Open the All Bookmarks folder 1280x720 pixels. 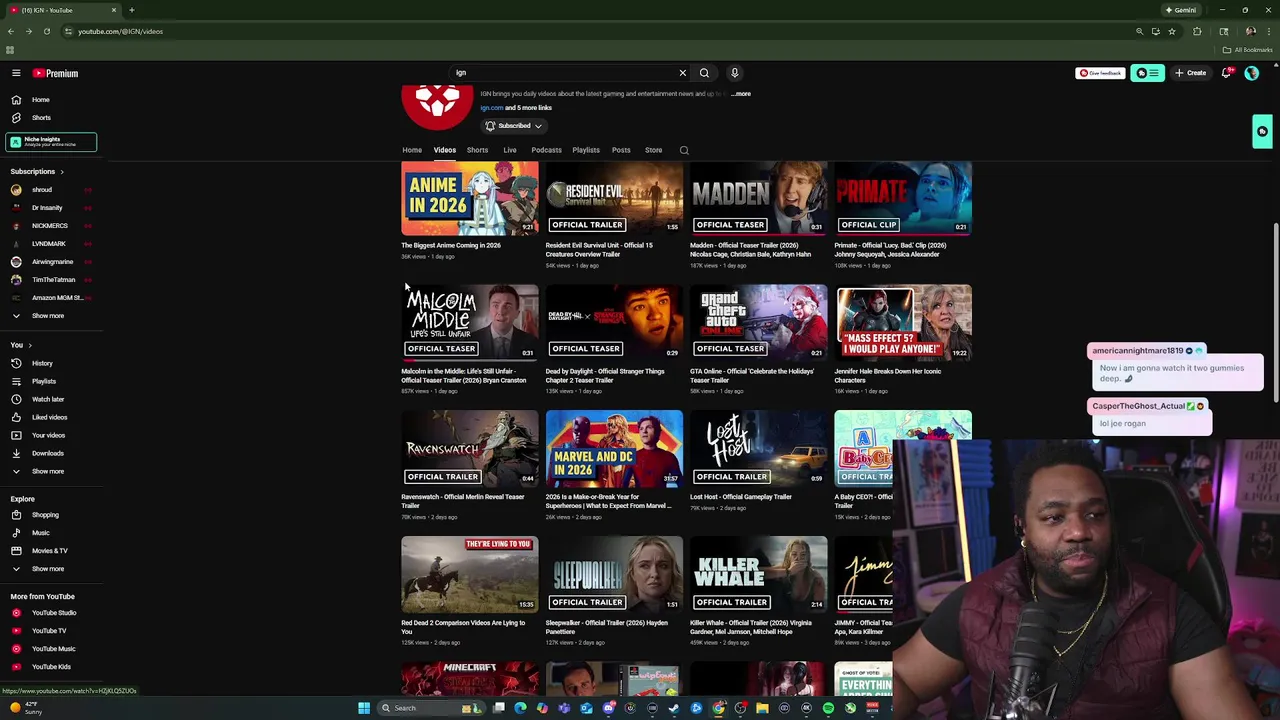1248,50
